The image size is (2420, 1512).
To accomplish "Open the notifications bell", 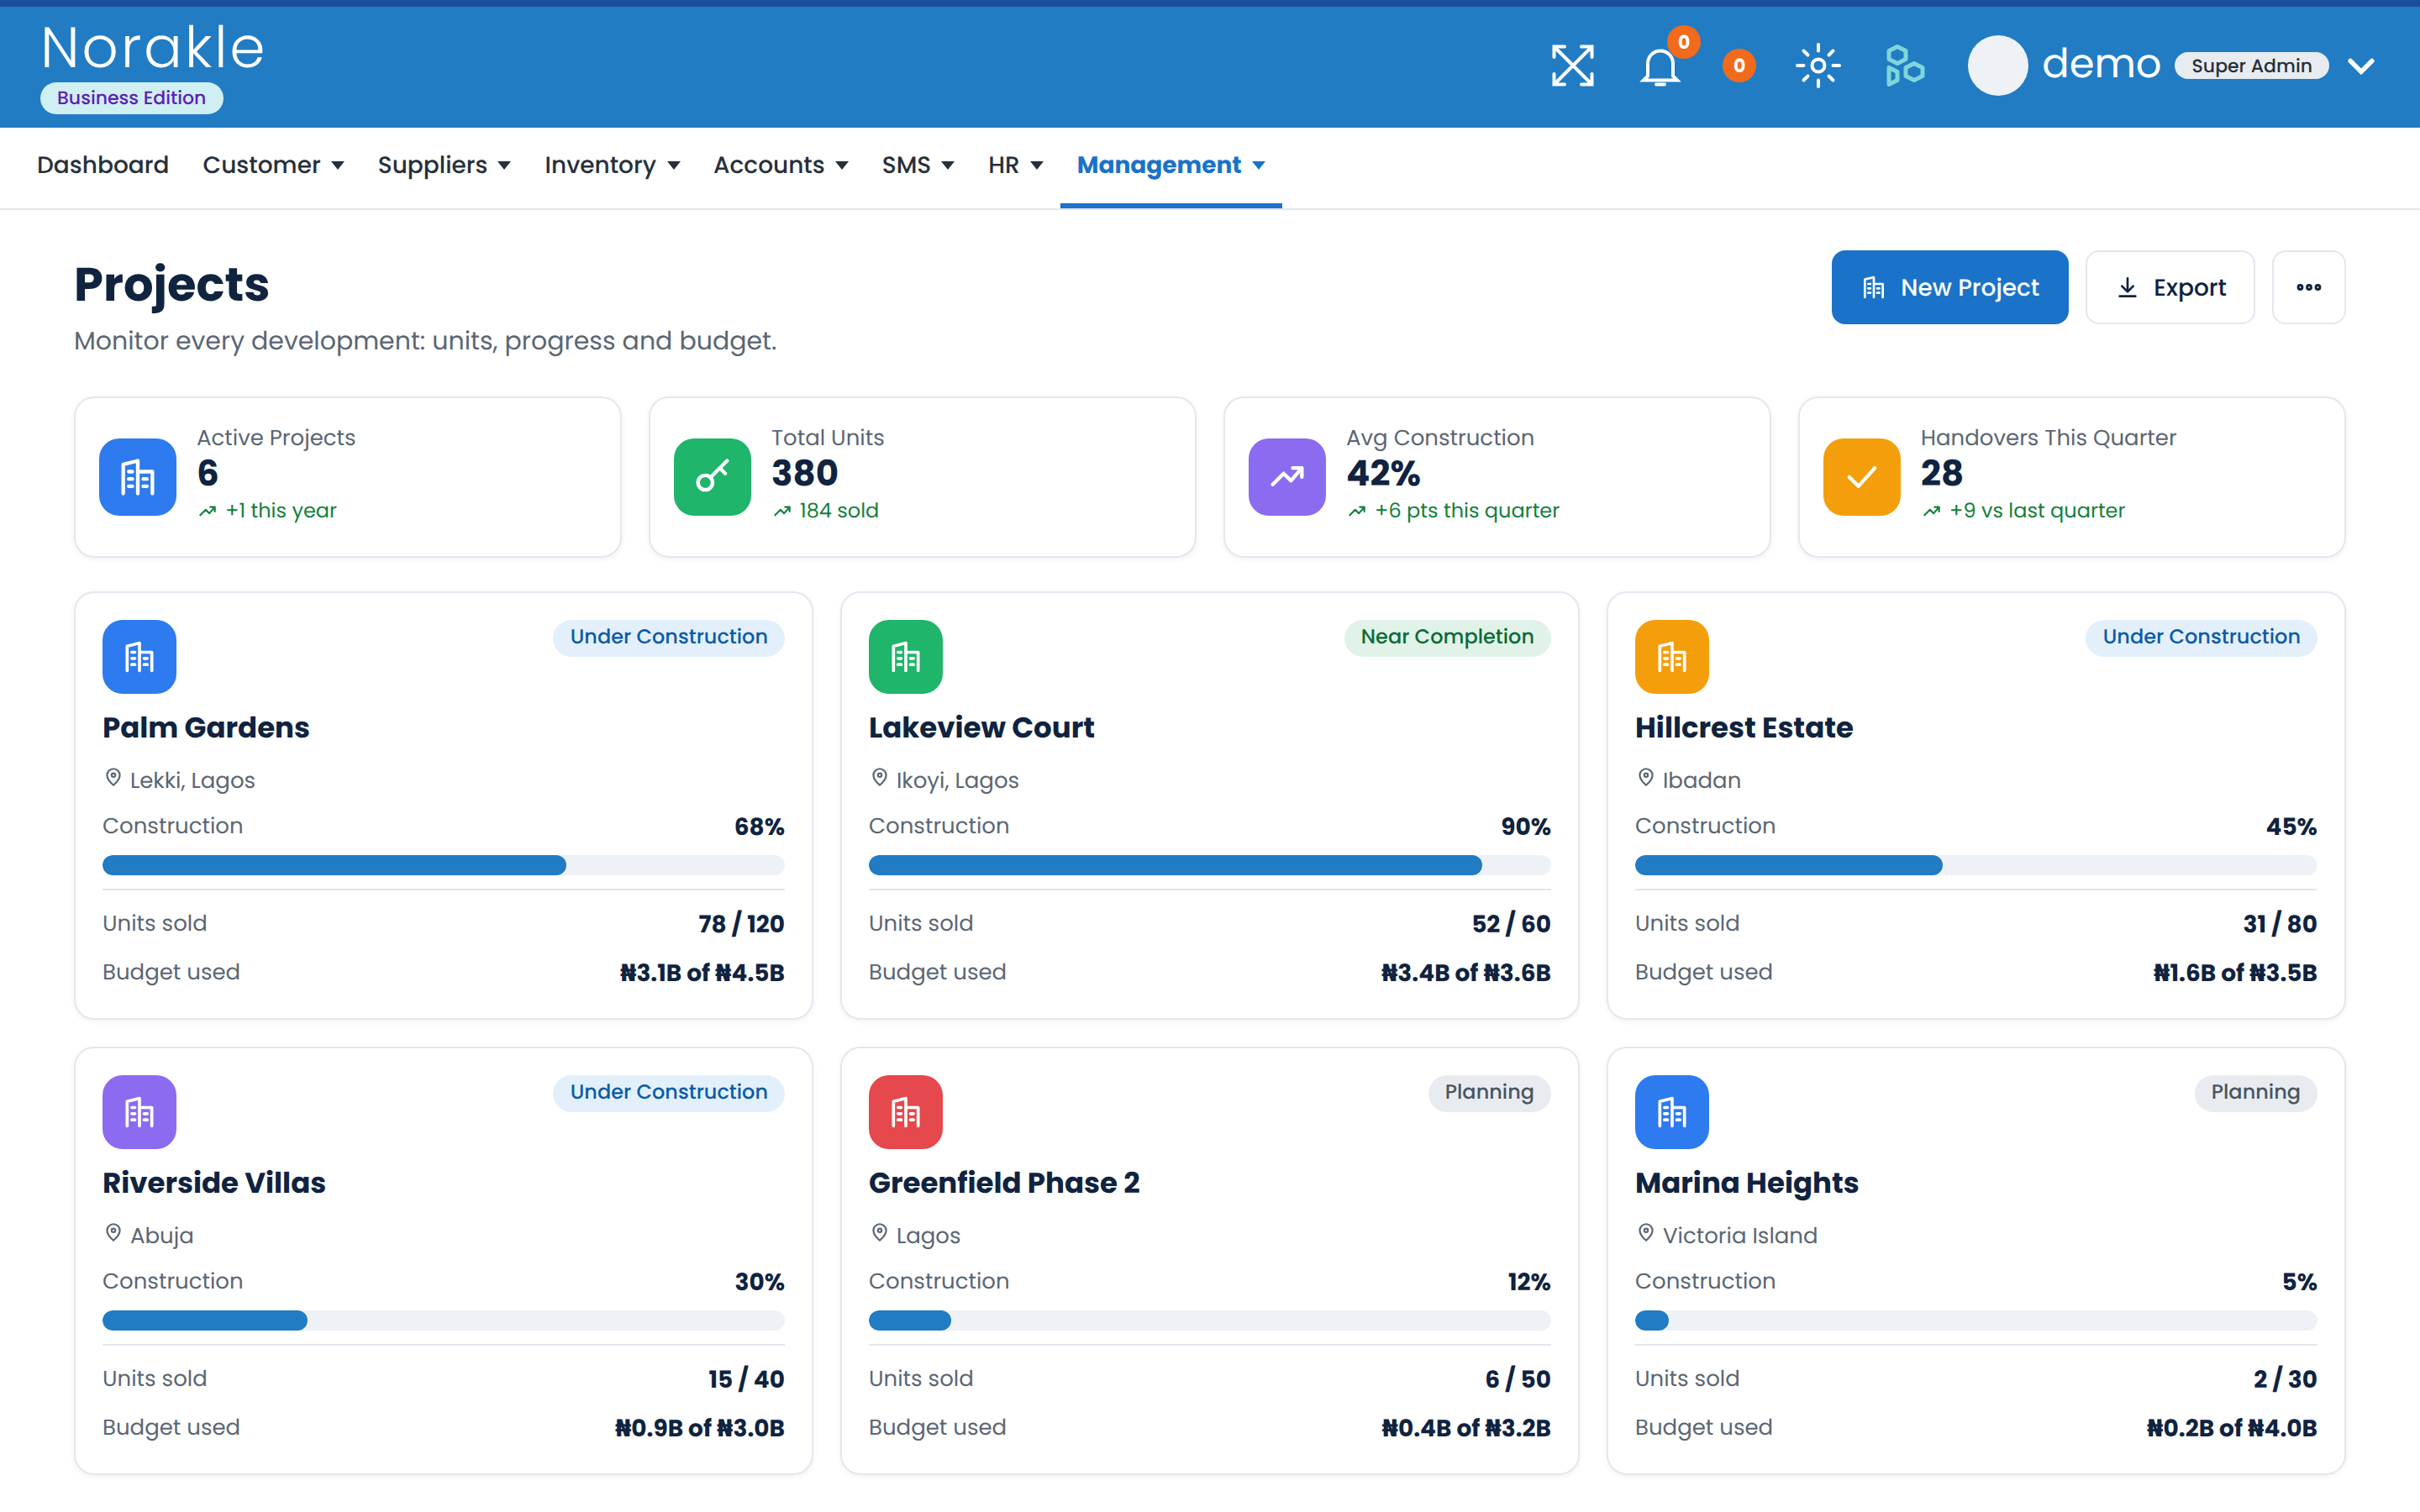I will click(1660, 66).
